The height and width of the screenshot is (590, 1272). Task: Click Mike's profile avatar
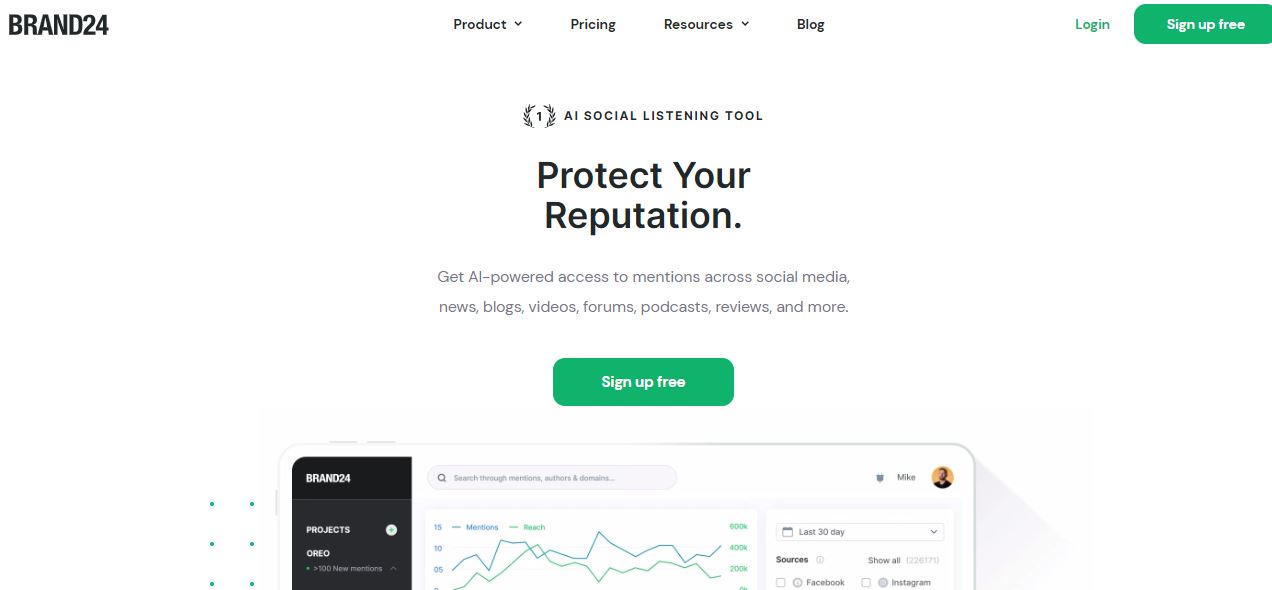coord(942,477)
